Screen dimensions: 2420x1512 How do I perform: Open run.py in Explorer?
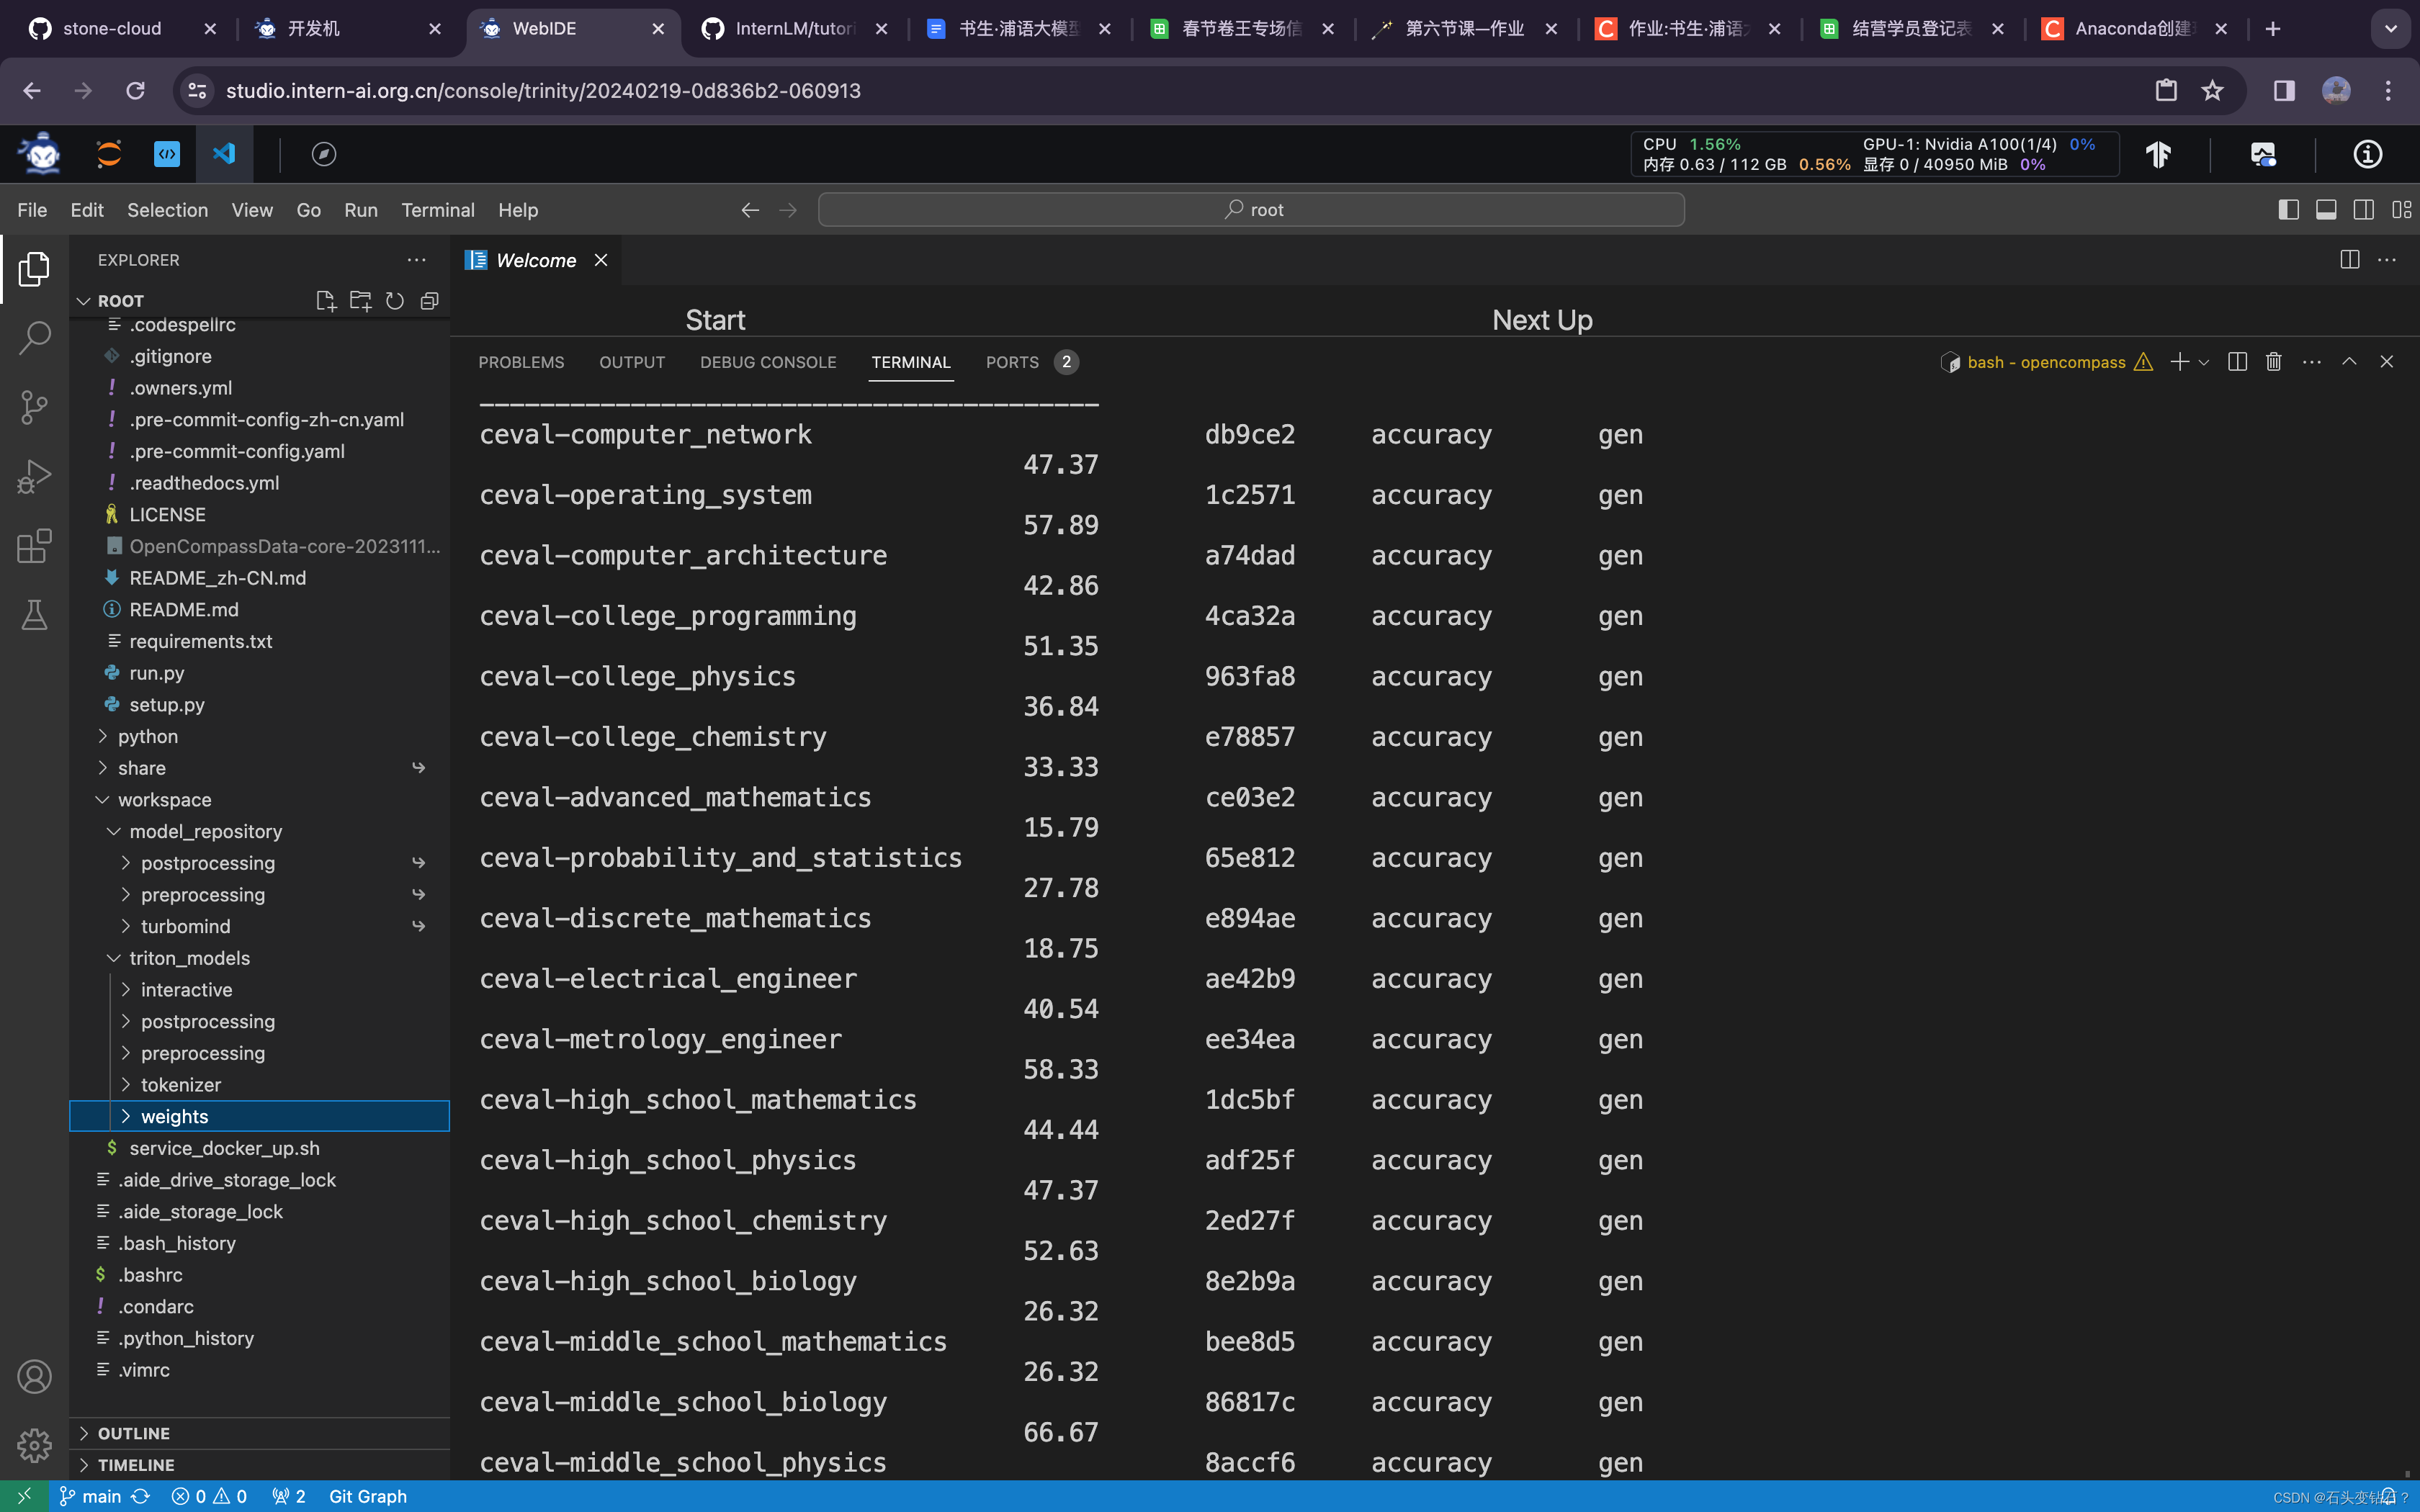pos(156,673)
